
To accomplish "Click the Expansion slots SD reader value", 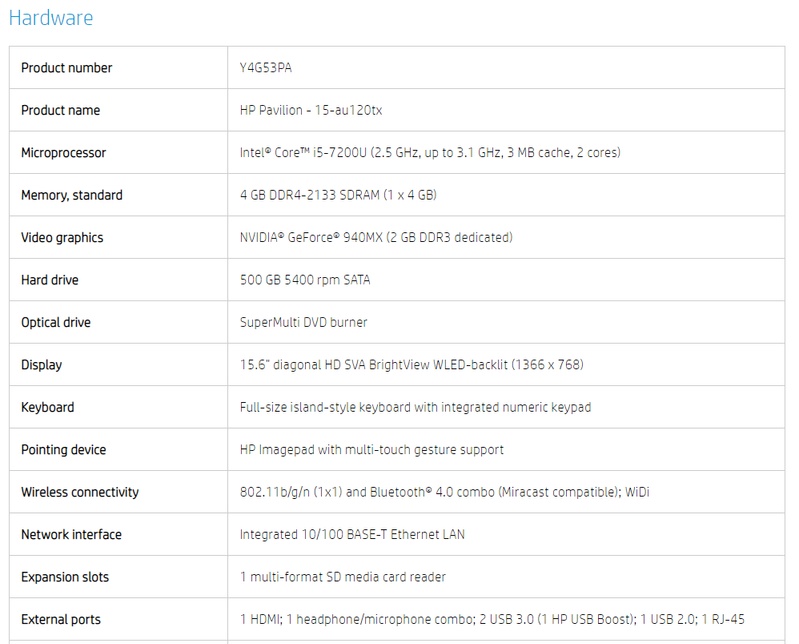I will click(x=342, y=577).
